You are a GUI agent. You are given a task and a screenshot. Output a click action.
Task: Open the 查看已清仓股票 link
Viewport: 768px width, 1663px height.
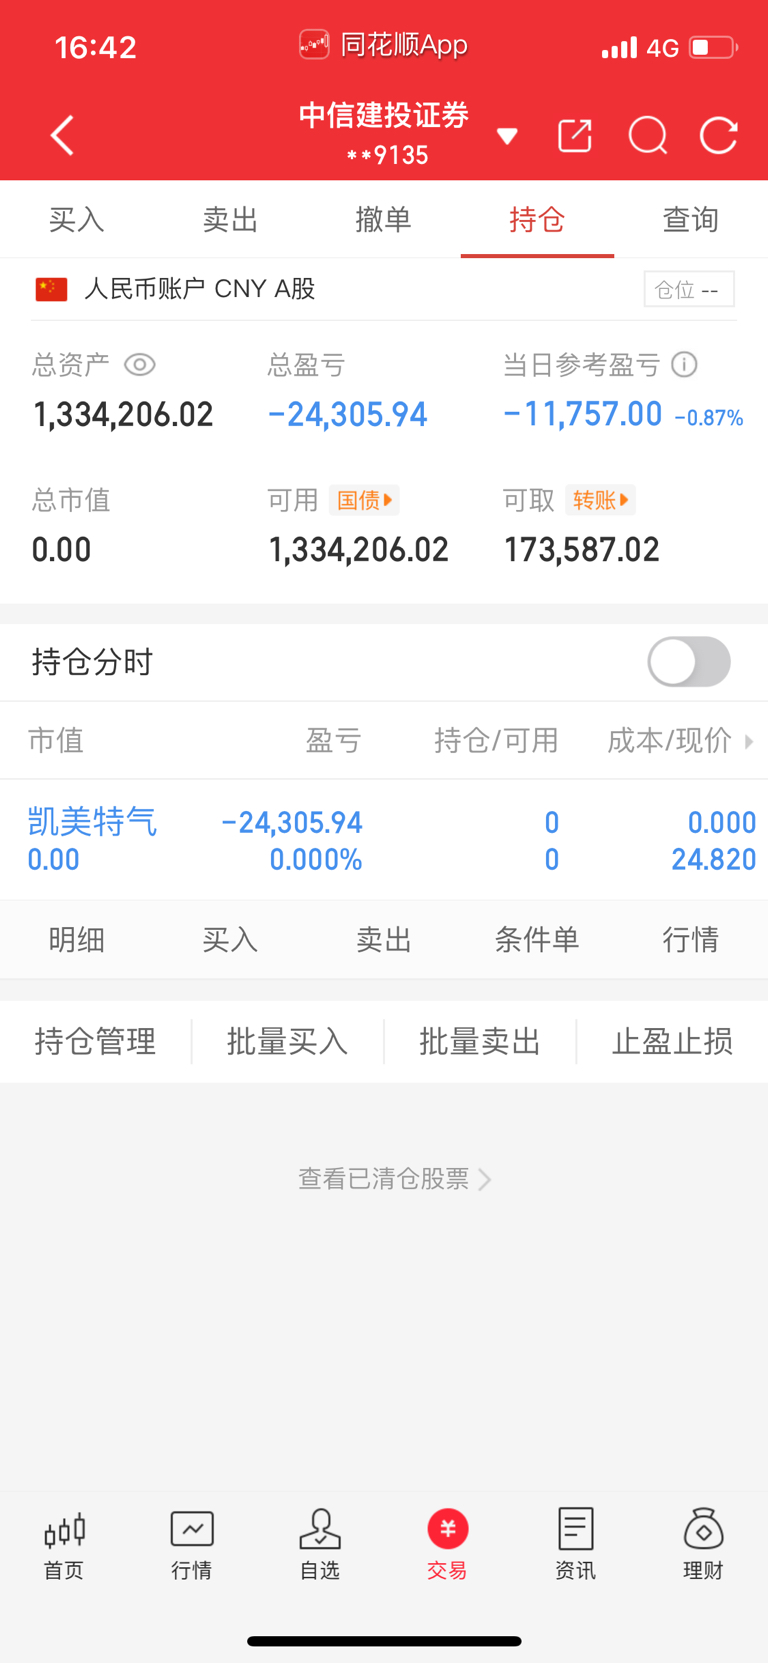[394, 1179]
